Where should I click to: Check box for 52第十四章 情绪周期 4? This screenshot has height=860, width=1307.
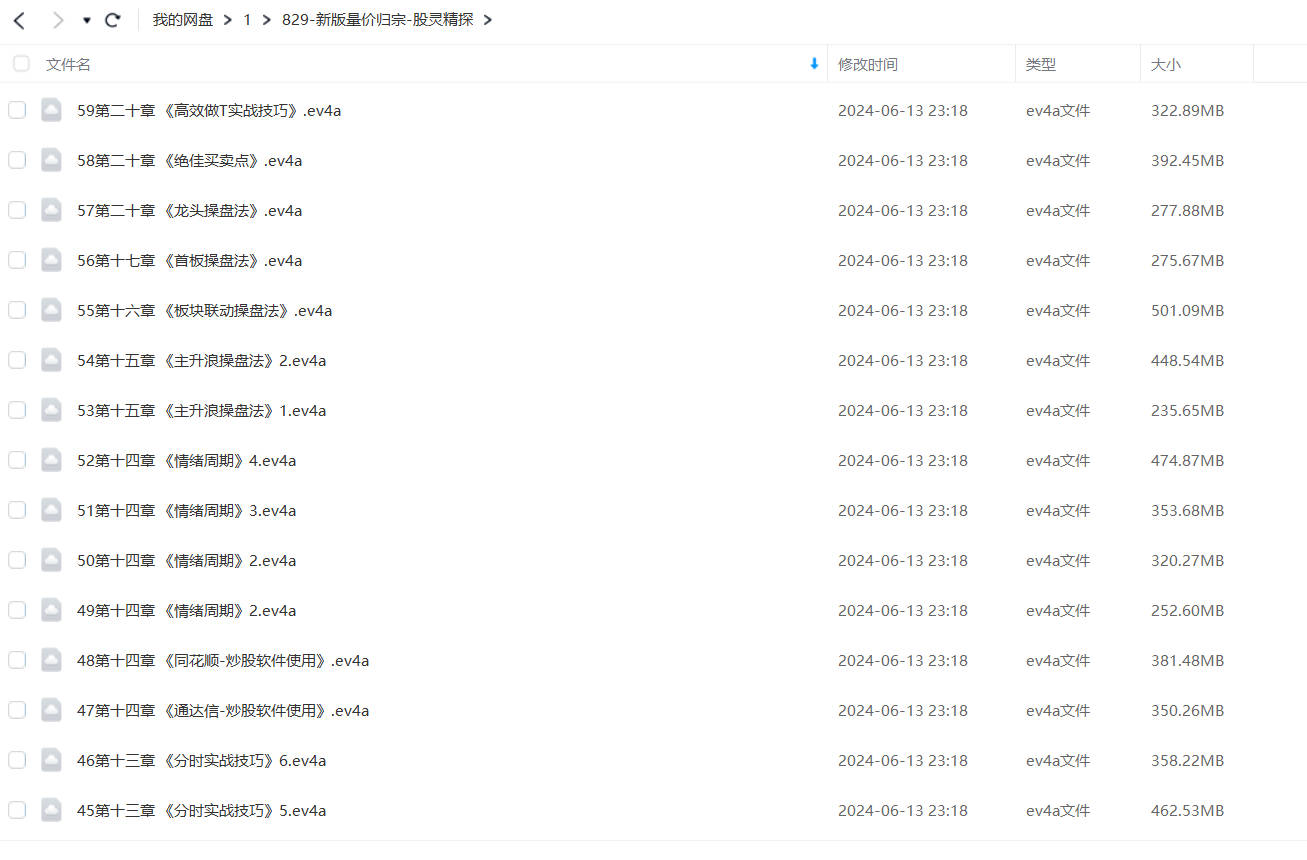click(17, 460)
